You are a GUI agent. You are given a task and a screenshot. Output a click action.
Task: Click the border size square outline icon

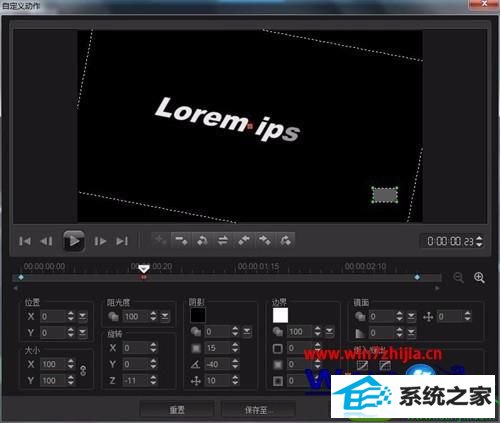coord(277,349)
